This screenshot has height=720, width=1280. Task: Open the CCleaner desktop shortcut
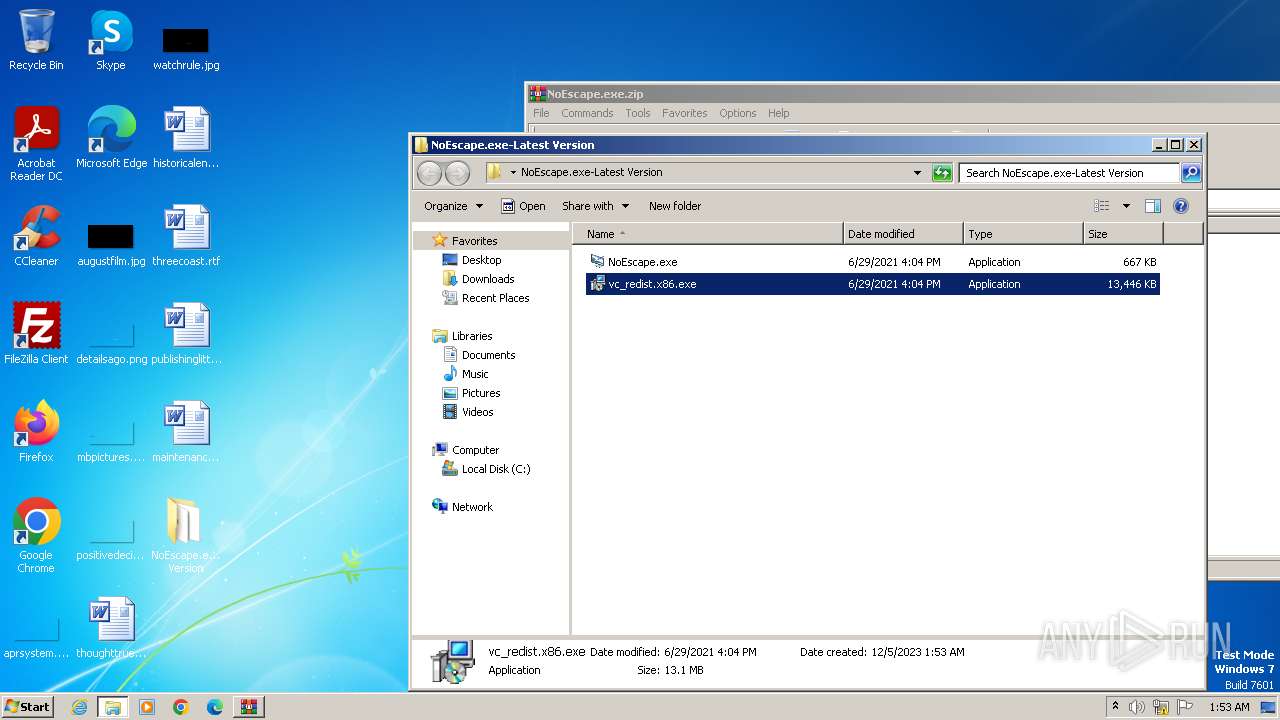(x=36, y=236)
